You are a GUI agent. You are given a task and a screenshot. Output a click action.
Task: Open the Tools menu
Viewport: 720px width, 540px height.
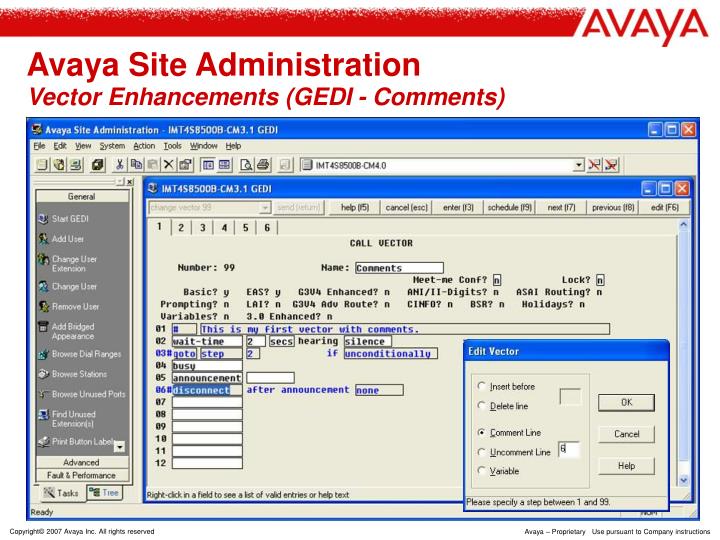point(173,146)
